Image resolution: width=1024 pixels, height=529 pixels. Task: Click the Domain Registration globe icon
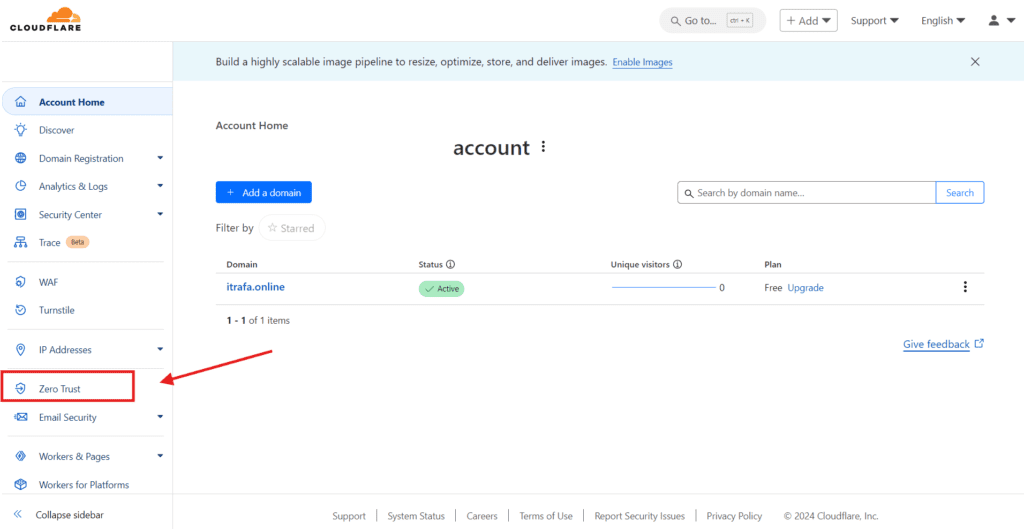[21, 158]
